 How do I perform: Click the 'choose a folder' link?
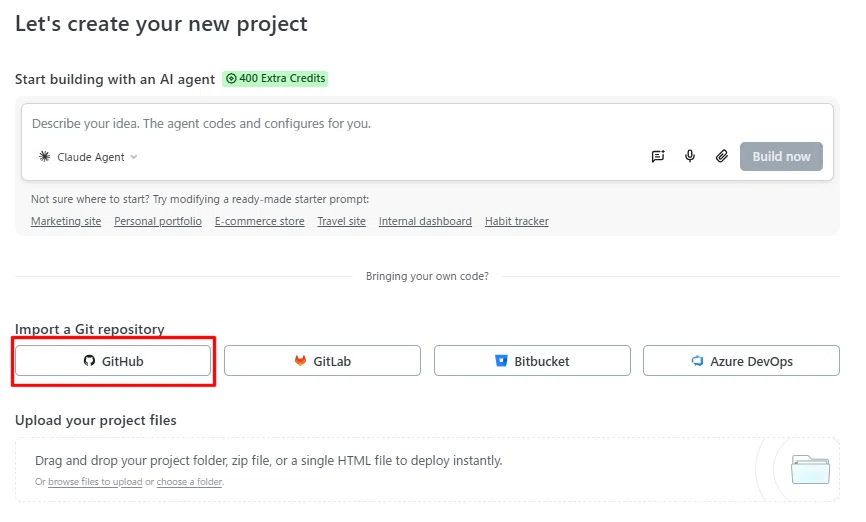pos(189,482)
